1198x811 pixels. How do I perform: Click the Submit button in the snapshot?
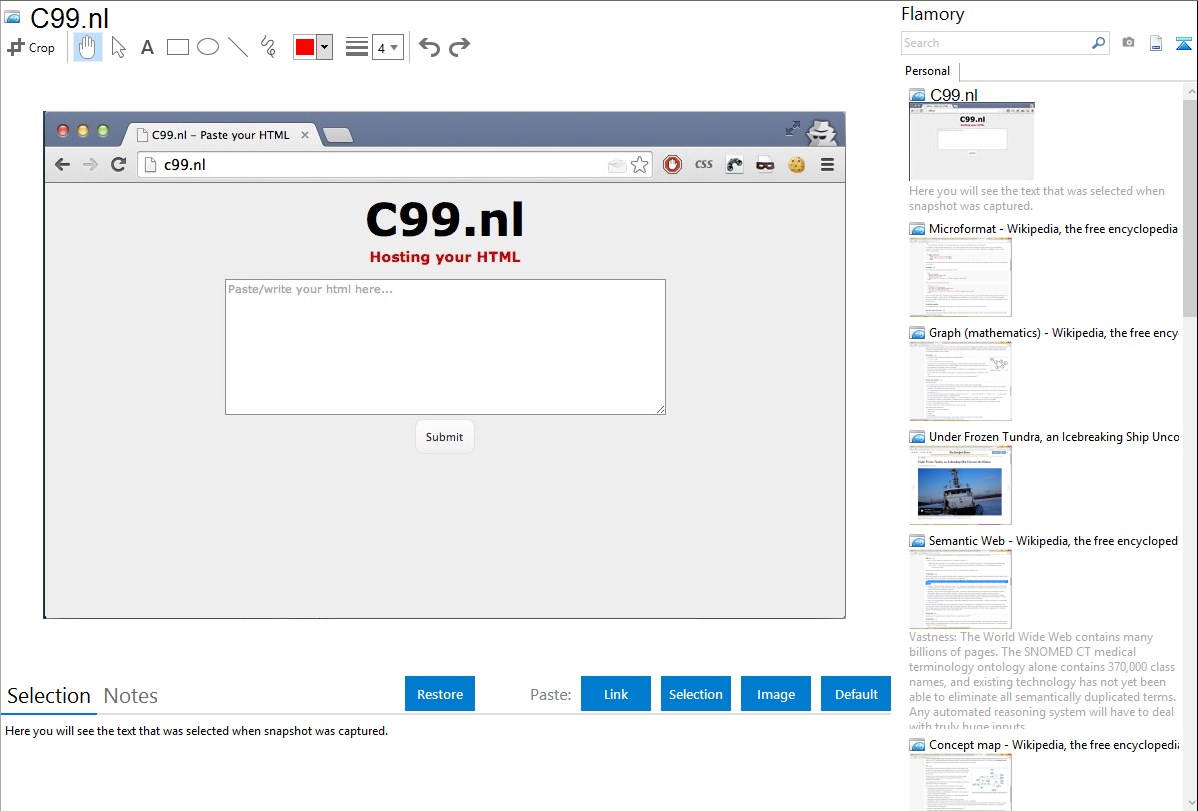point(445,436)
